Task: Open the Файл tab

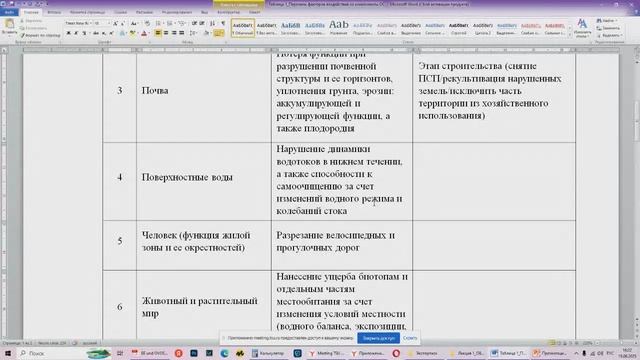Action: [9, 12]
